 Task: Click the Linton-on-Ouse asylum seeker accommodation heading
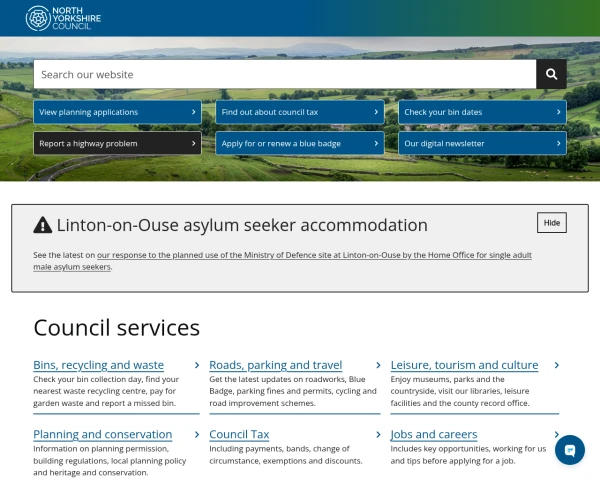242,225
